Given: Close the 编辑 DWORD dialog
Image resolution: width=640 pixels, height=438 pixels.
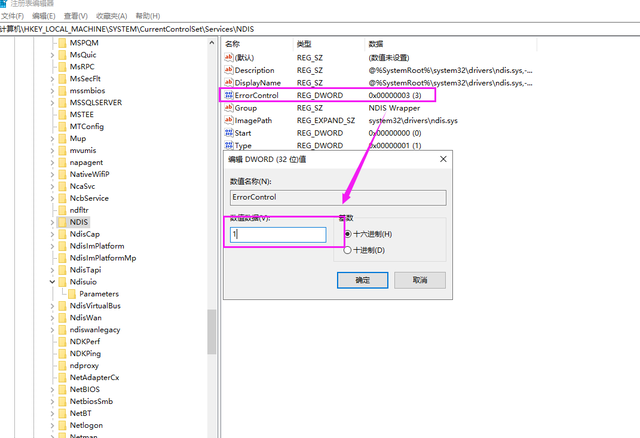Looking at the screenshot, I should pos(443,159).
